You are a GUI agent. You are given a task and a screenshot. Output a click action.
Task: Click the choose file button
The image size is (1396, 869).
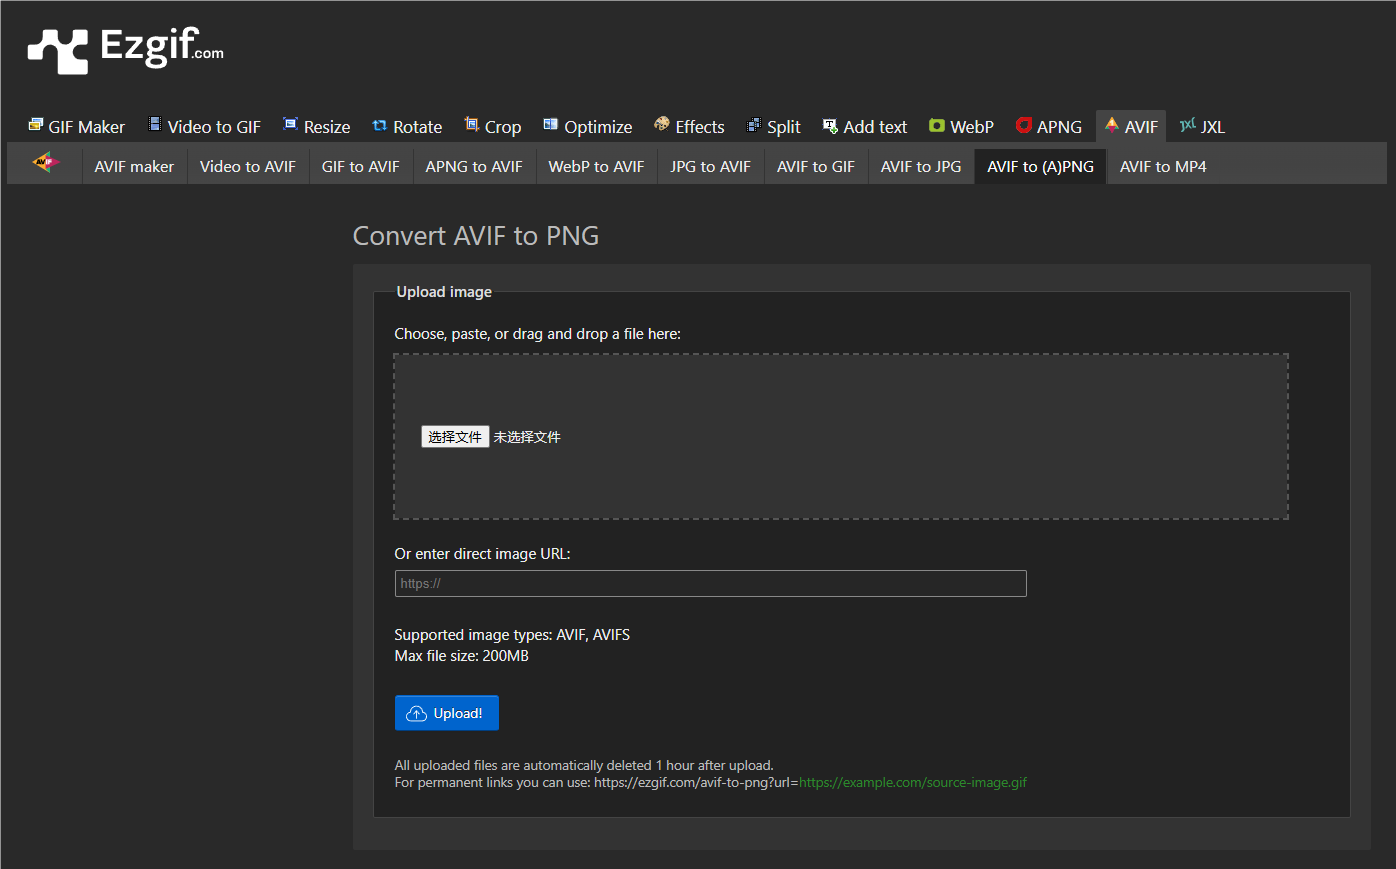455,437
